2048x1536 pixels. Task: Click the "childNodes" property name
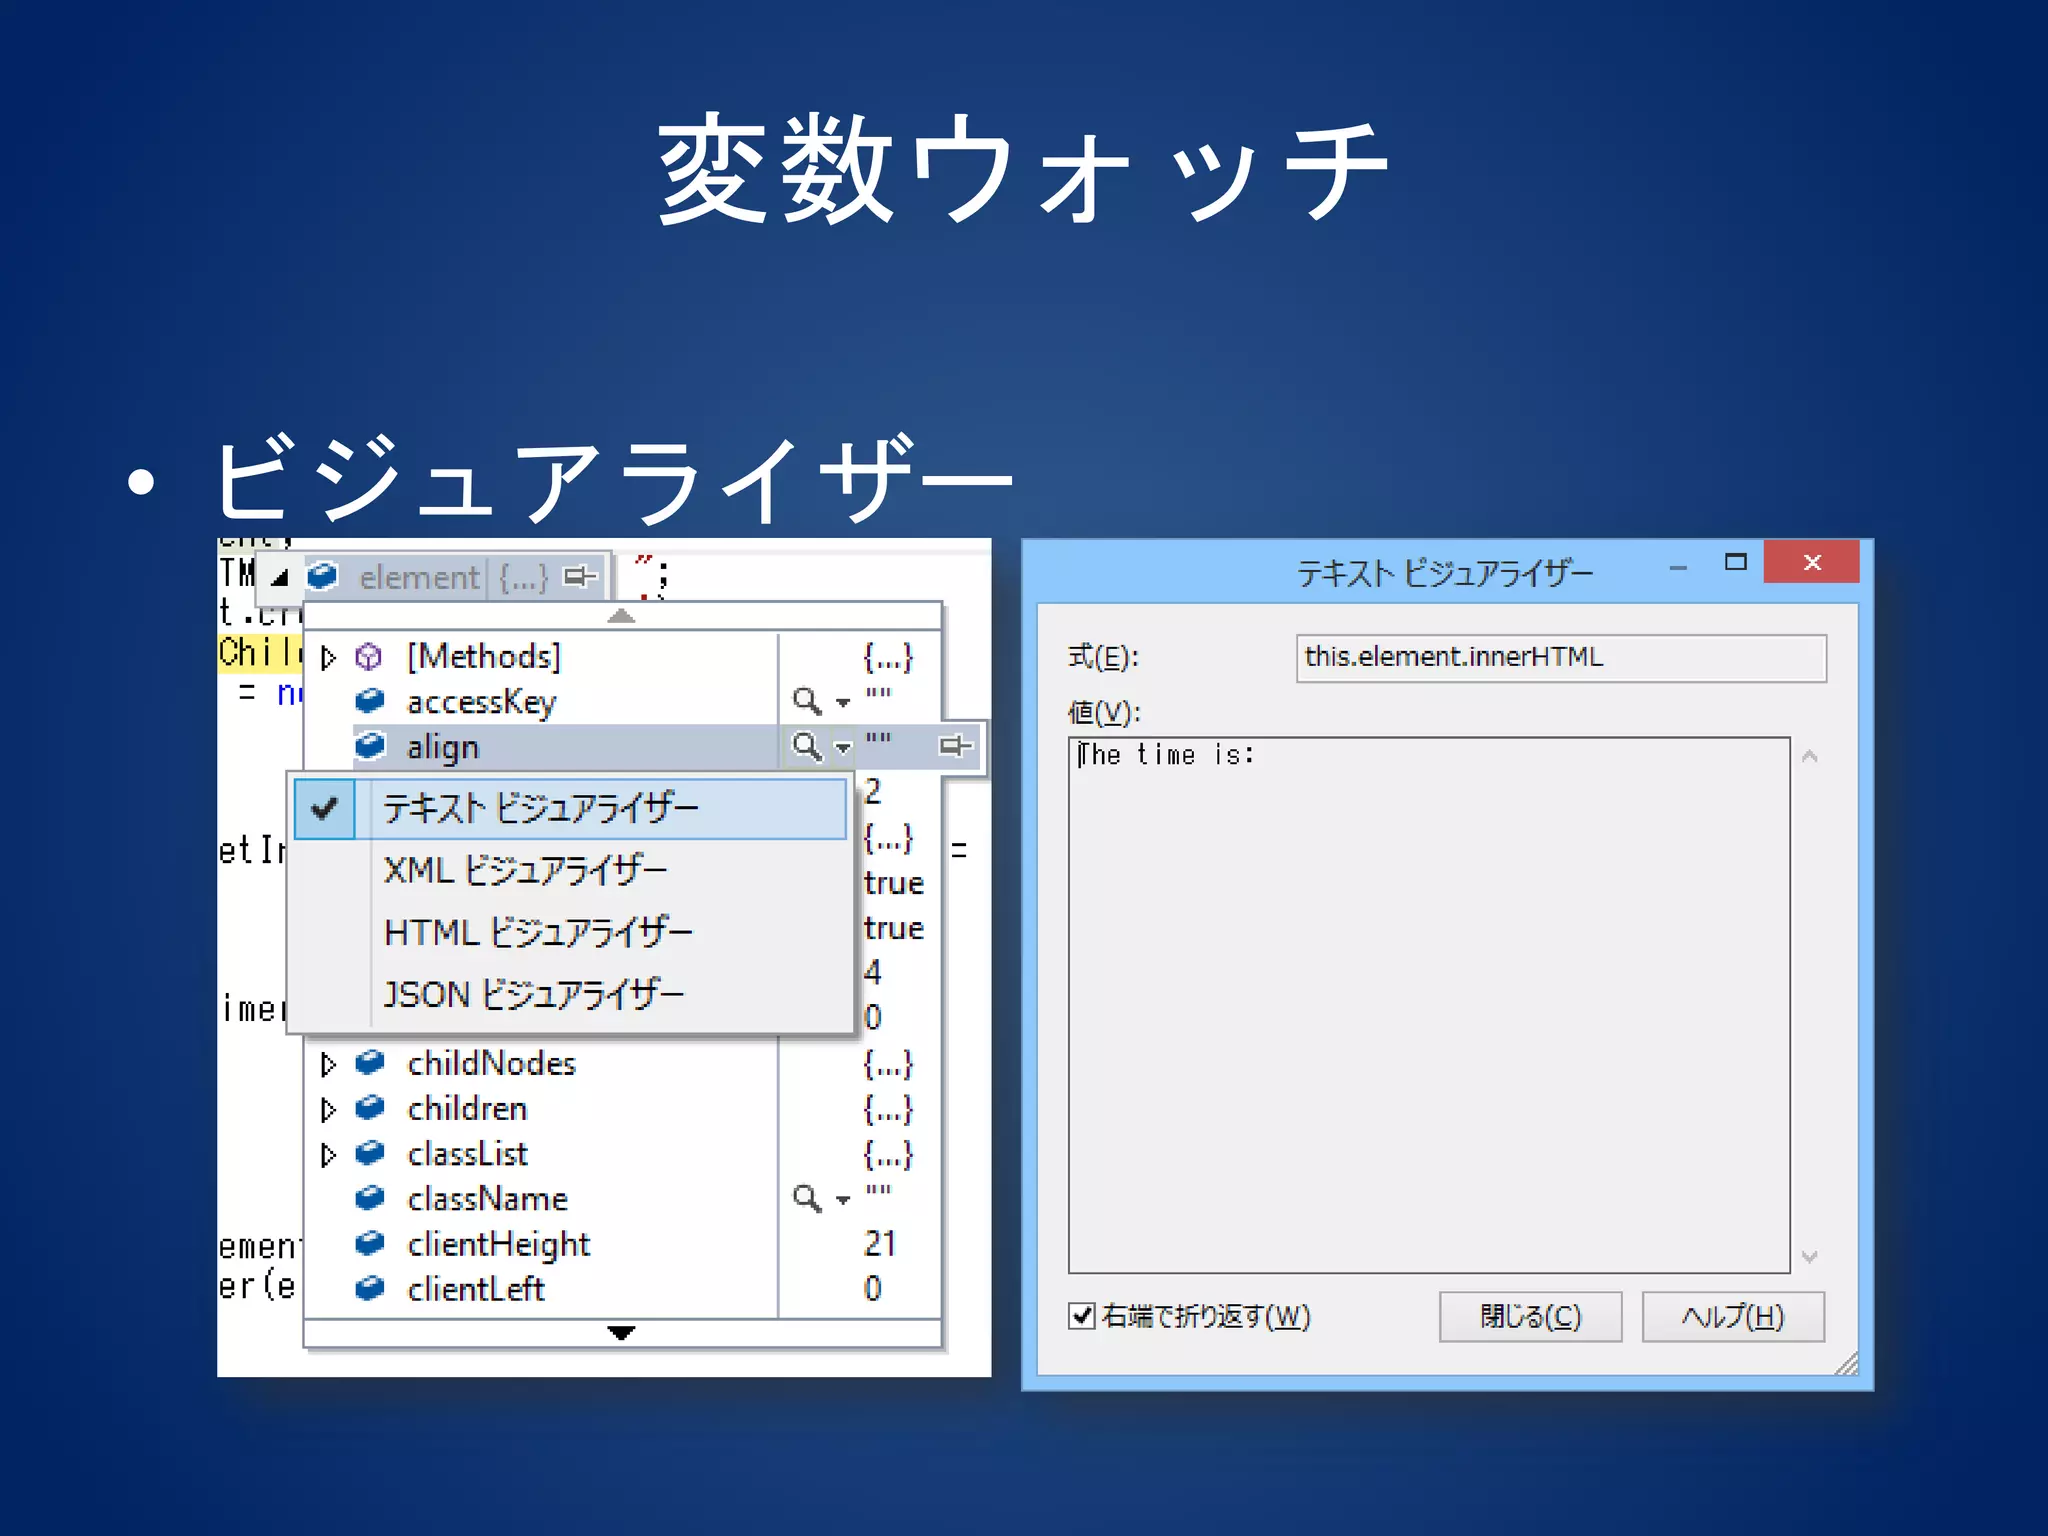[x=491, y=1063]
